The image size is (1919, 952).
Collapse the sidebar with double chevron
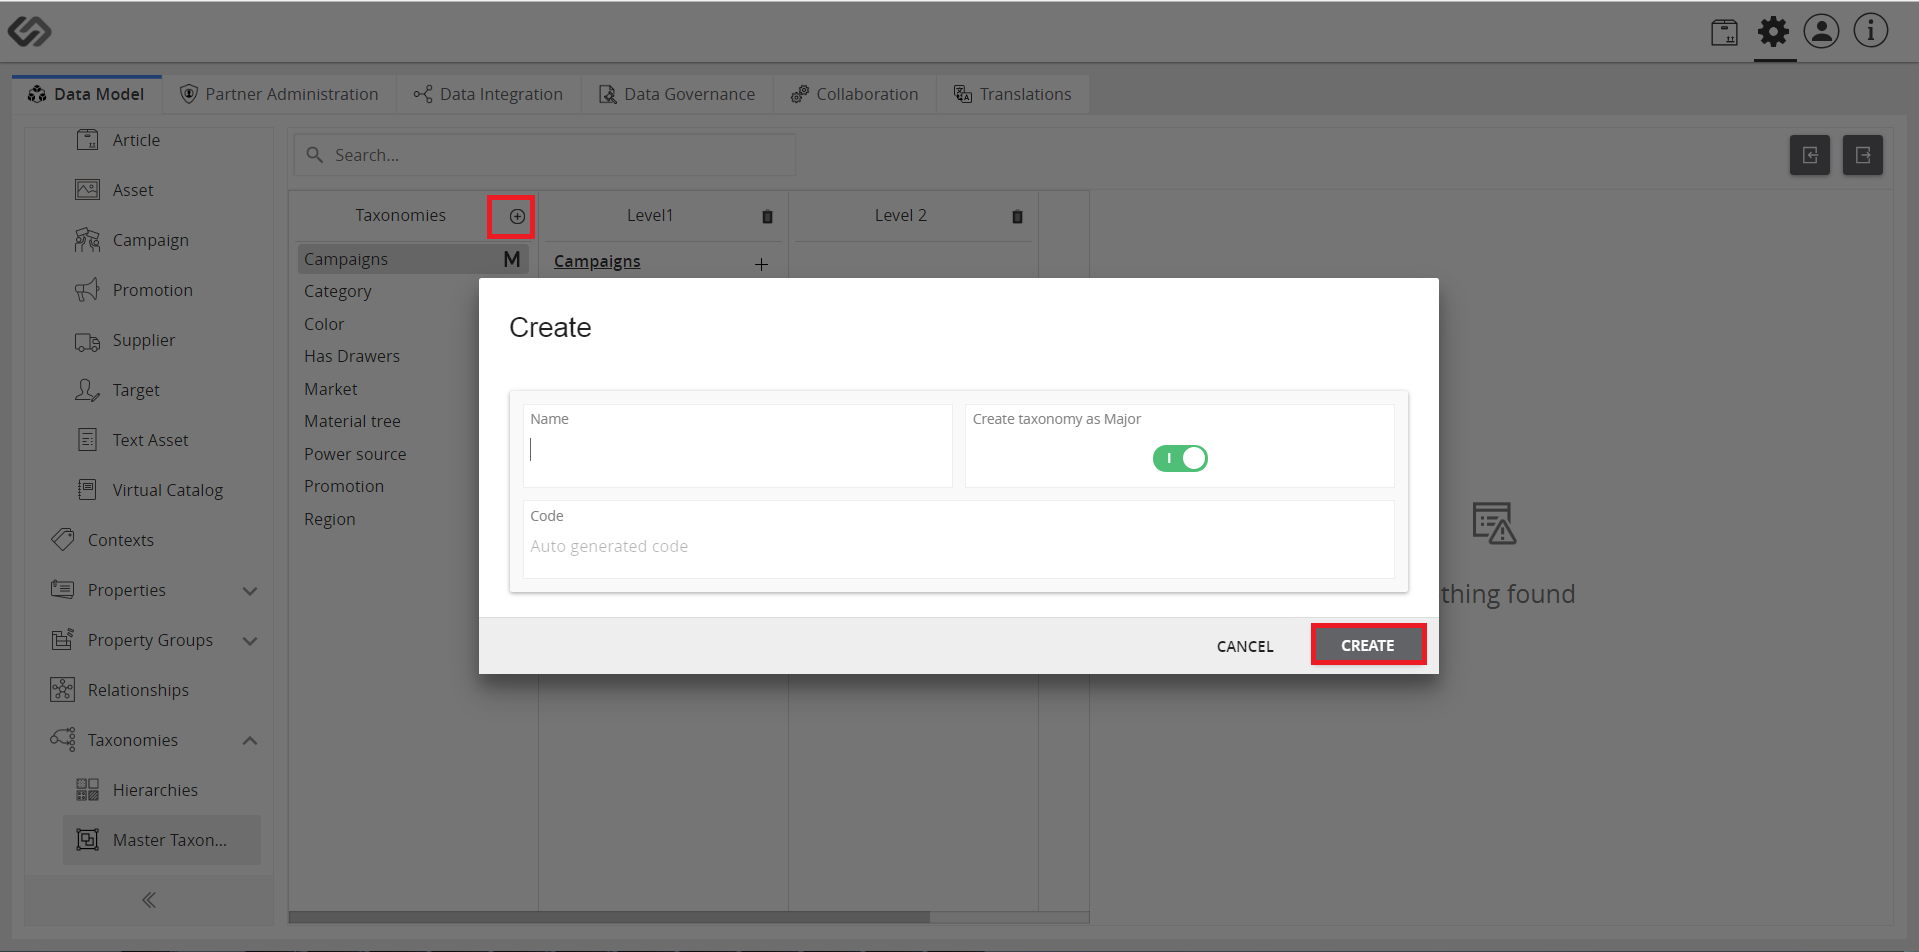149,900
